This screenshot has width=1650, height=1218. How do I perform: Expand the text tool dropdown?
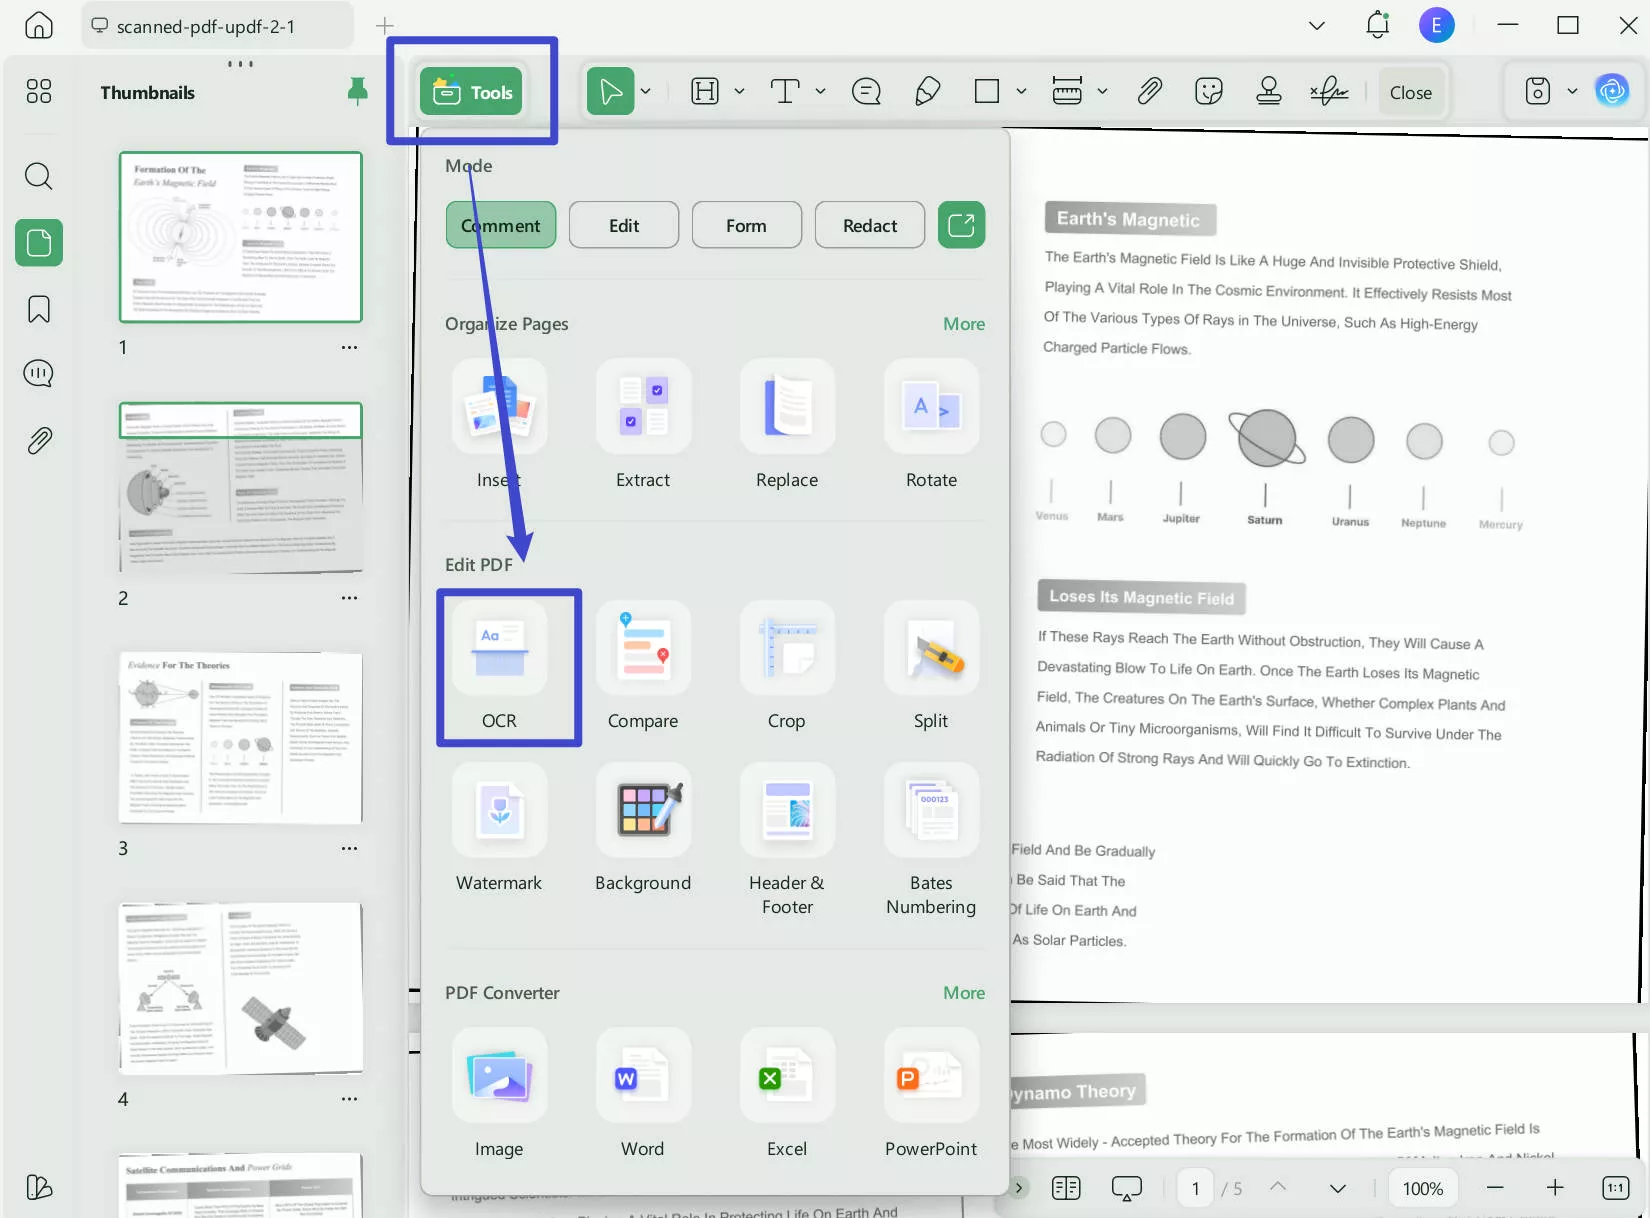[x=821, y=92]
